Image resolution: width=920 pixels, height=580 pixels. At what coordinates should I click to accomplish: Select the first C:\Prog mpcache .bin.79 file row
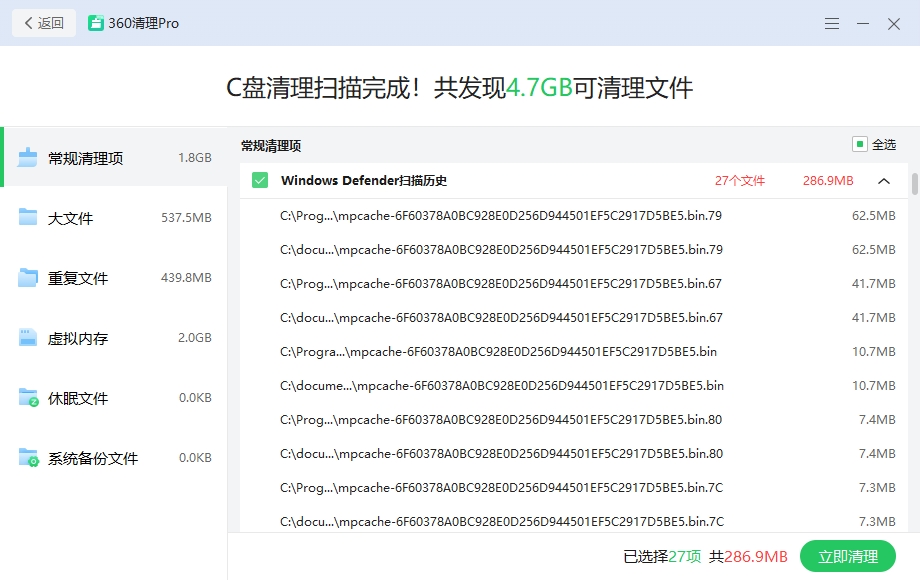click(500, 215)
